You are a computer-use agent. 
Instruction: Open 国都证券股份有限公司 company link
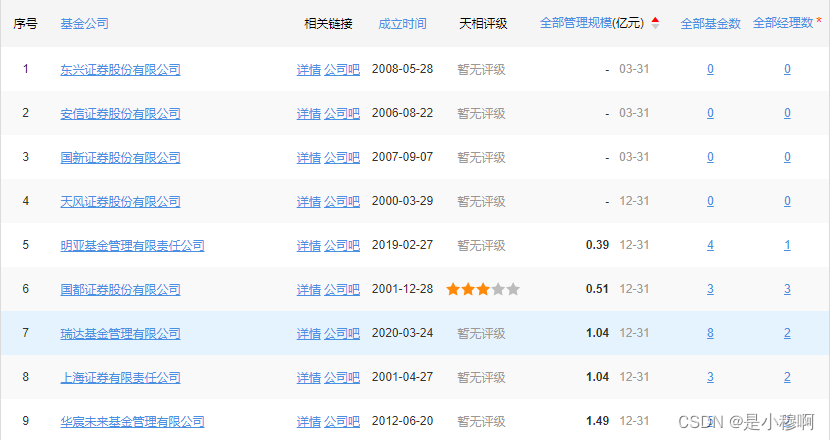(x=120, y=289)
